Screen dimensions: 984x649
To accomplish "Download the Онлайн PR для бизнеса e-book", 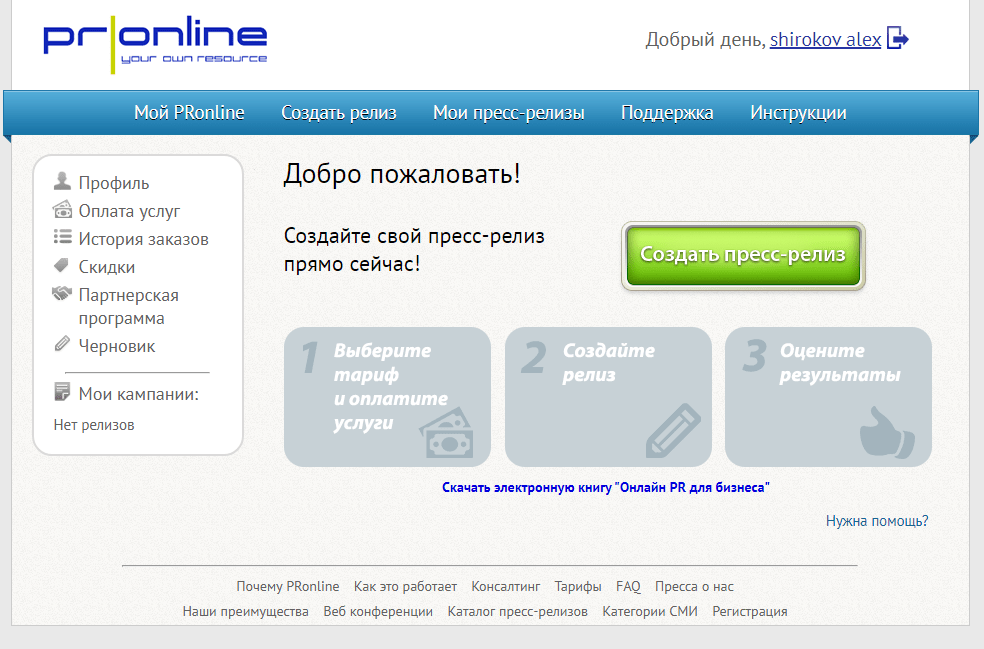I will (606, 488).
